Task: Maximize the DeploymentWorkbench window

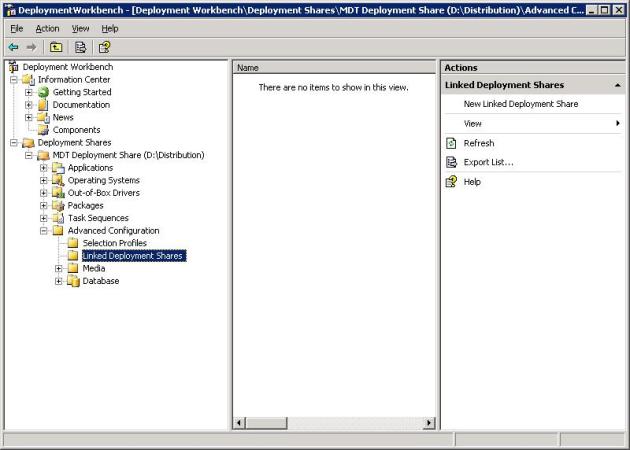Action: (604, 10)
